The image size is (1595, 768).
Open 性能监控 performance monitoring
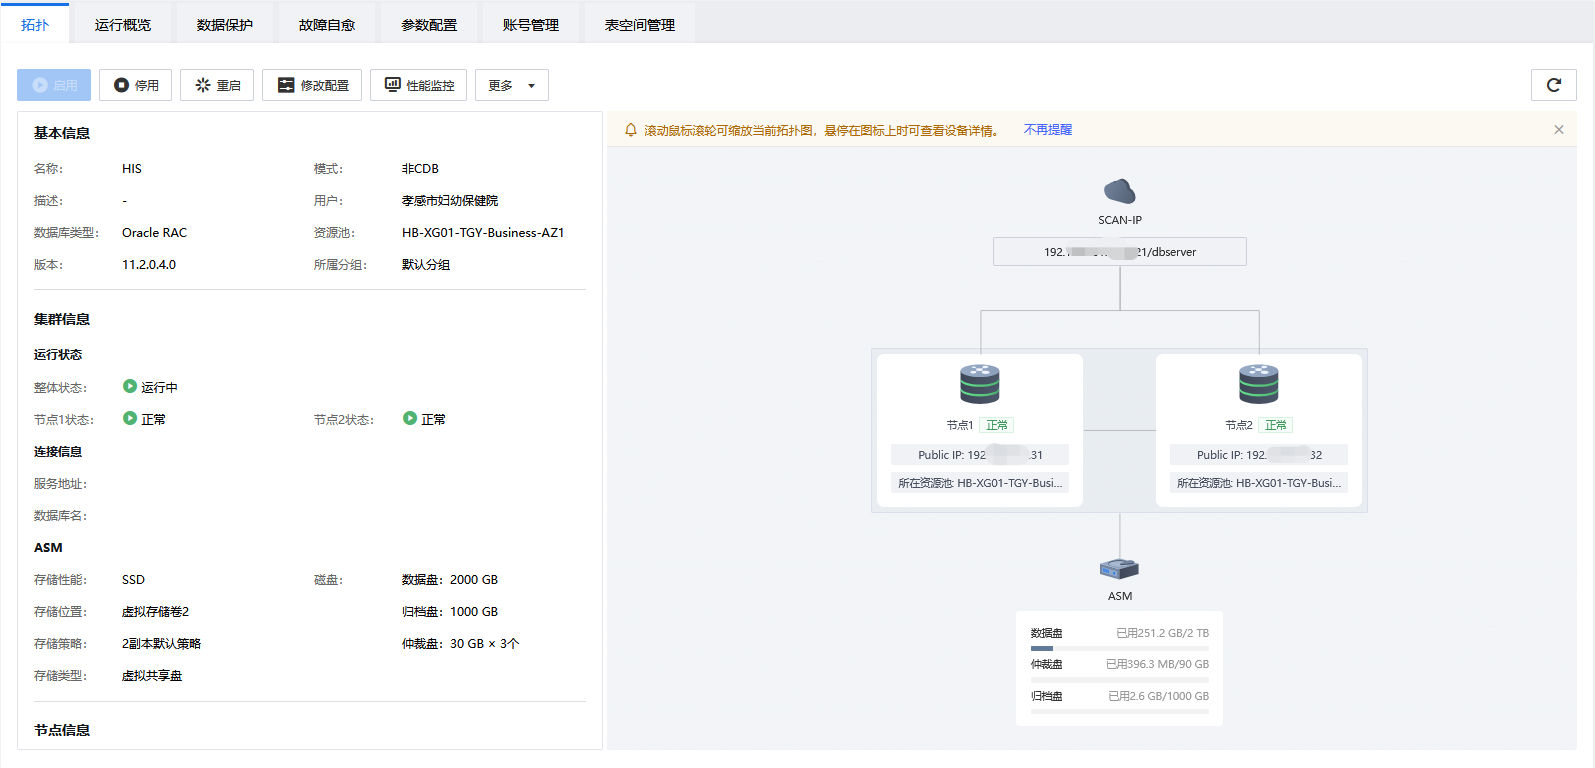point(418,85)
